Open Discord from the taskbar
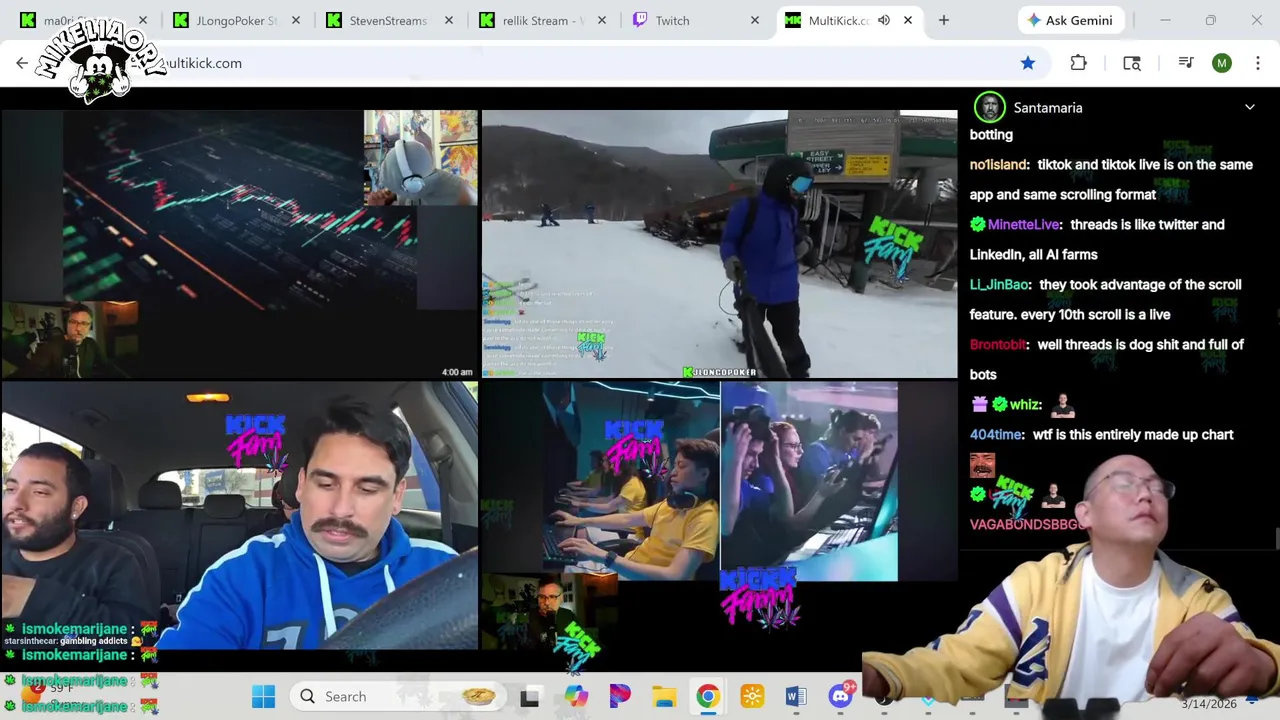 (841, 696)
